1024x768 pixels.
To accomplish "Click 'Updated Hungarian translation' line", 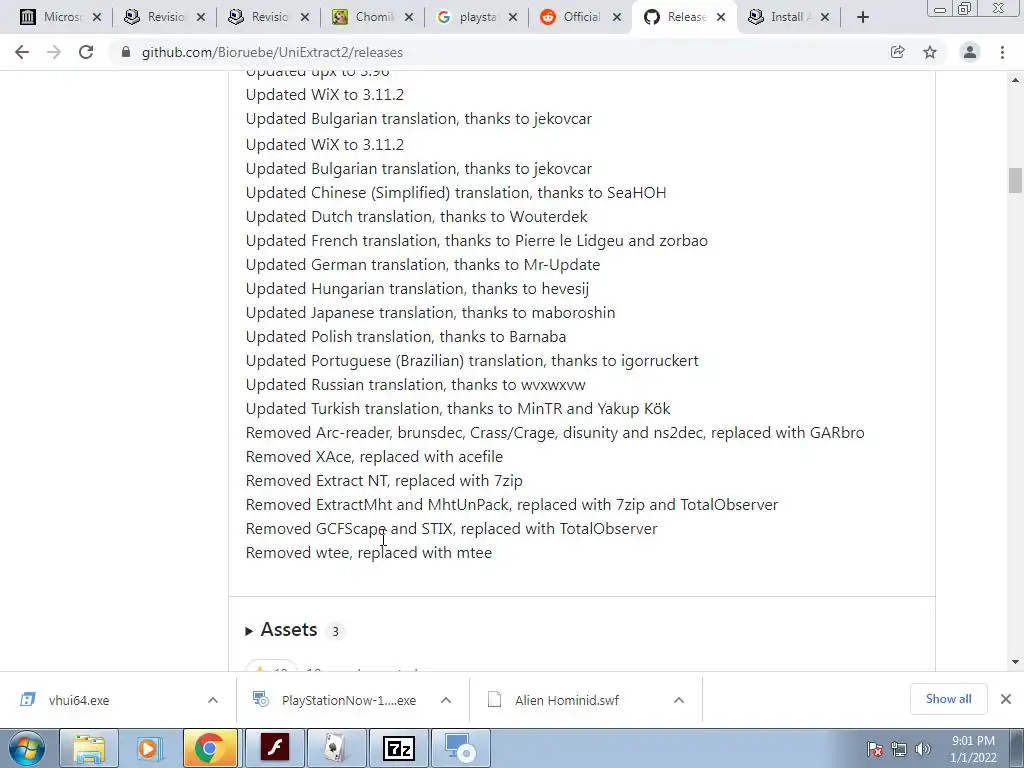I will click(x=417, y=289).
